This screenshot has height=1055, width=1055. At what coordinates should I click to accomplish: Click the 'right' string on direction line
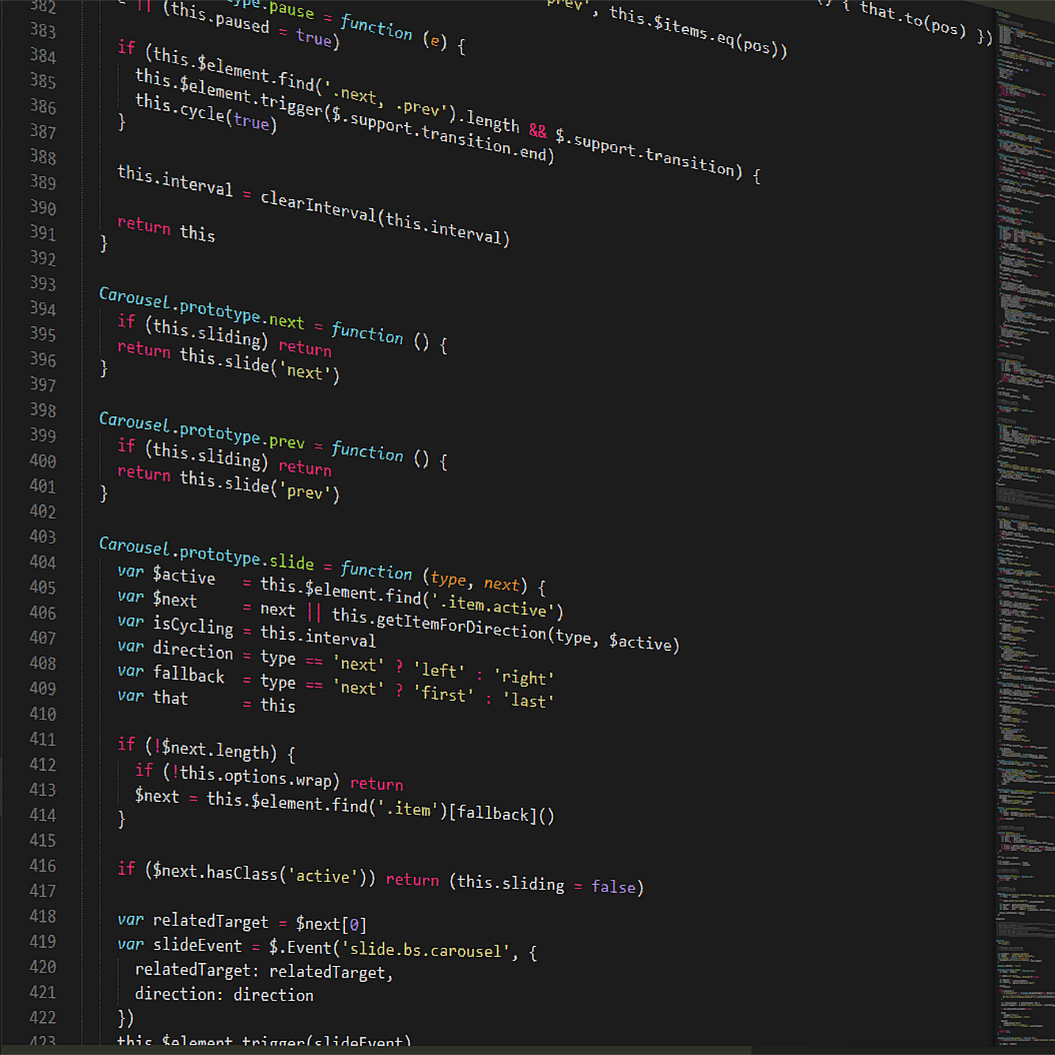(x=524, y=677)
